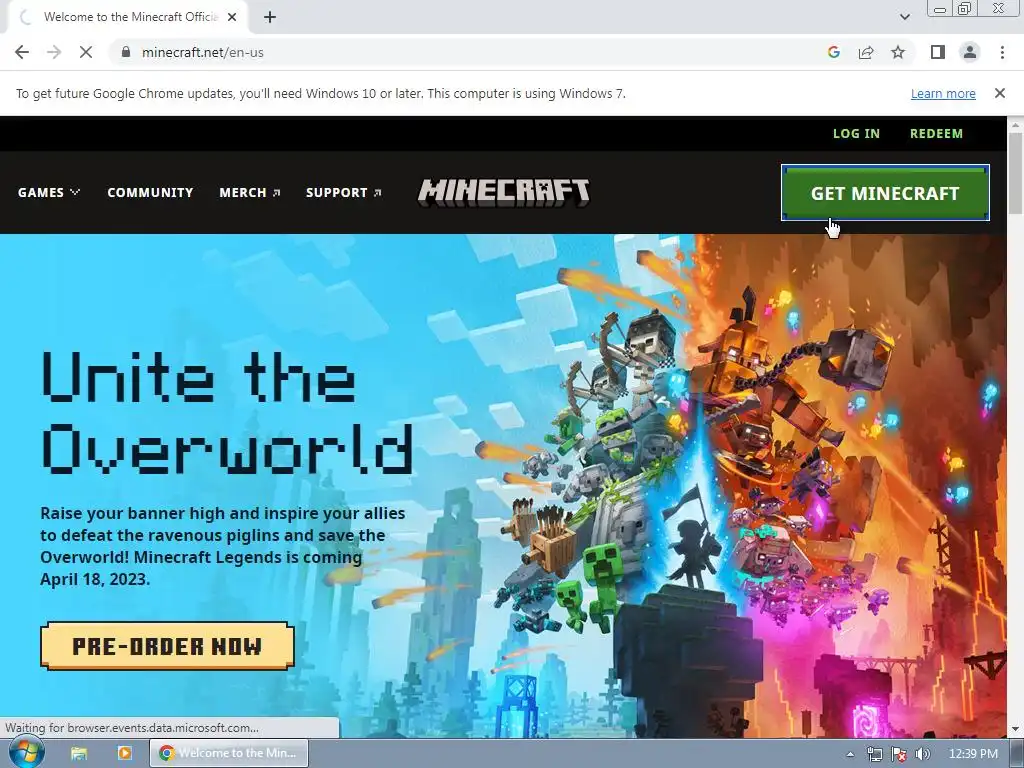Open the Chrome profile menu
1024x768 pixels.
[x=970, y=52]
